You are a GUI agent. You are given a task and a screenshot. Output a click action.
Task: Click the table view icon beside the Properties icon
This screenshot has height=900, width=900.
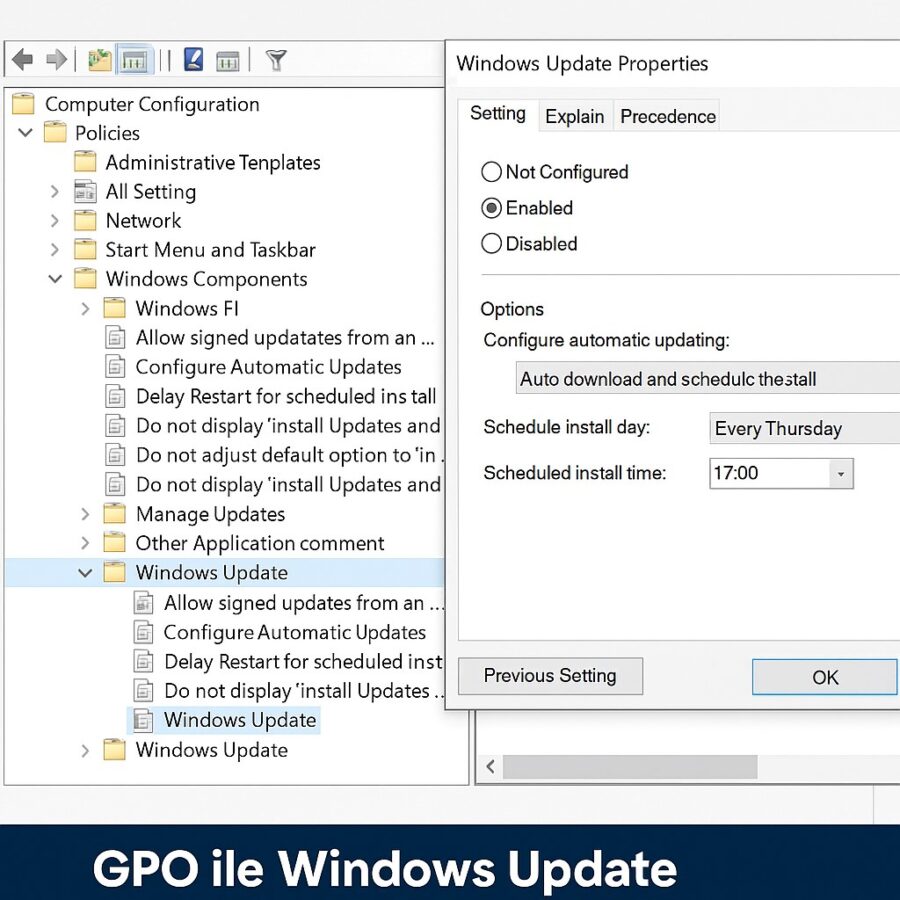point(227,61)
